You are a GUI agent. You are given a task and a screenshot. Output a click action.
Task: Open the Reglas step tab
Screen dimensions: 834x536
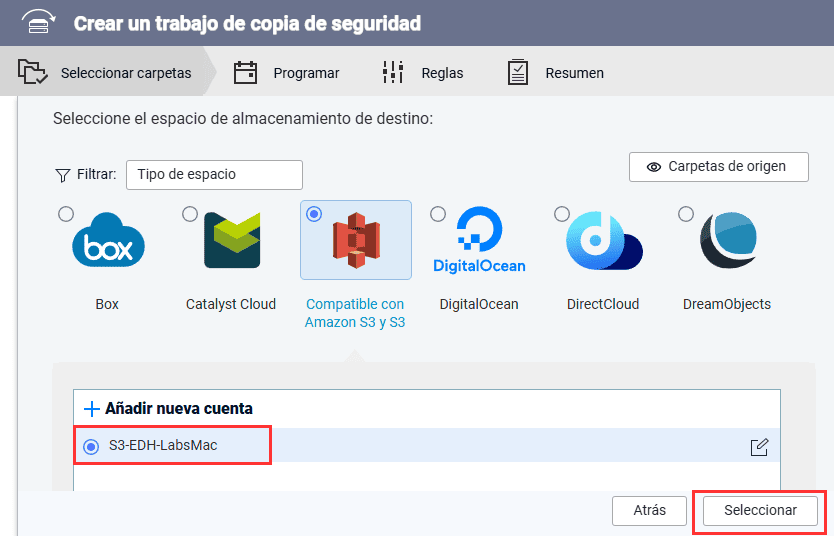pos(423,73)
